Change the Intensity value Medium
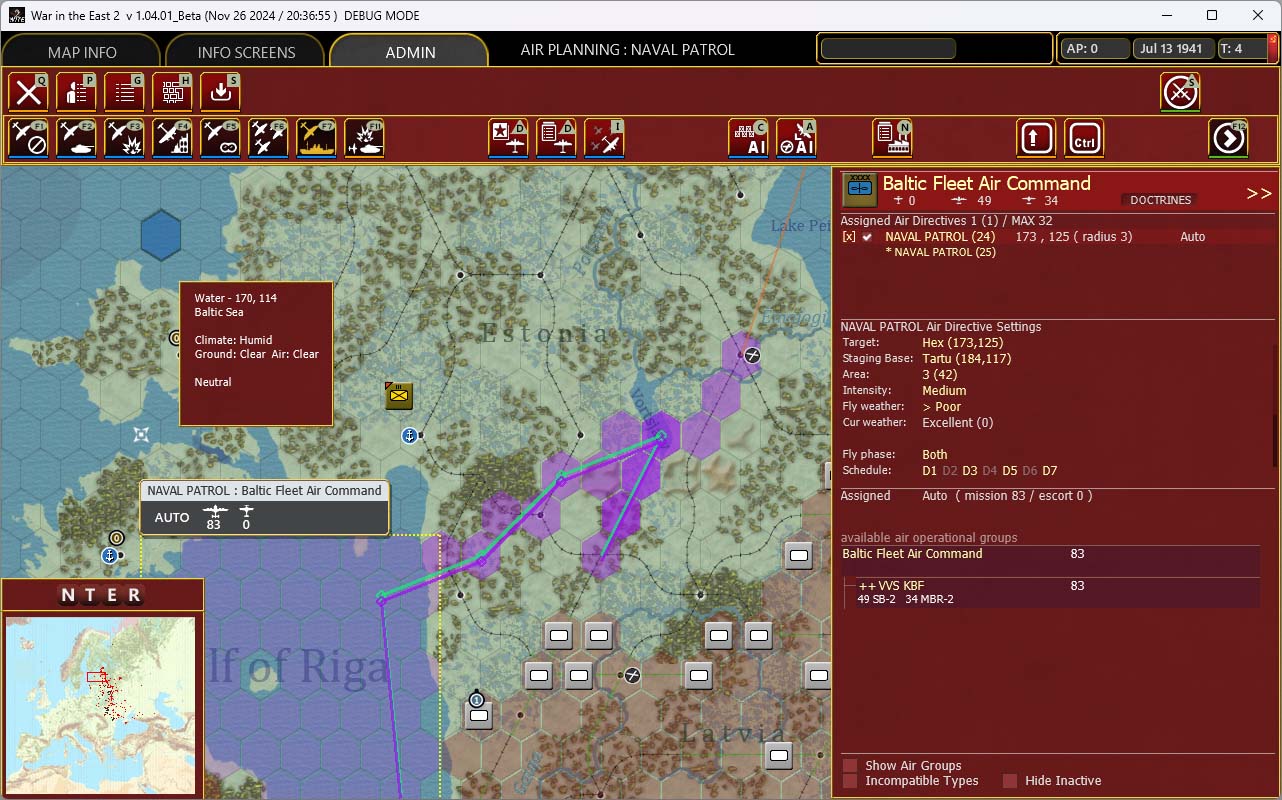The height and width of the screenshot is (800, 1282). point(944,391)
